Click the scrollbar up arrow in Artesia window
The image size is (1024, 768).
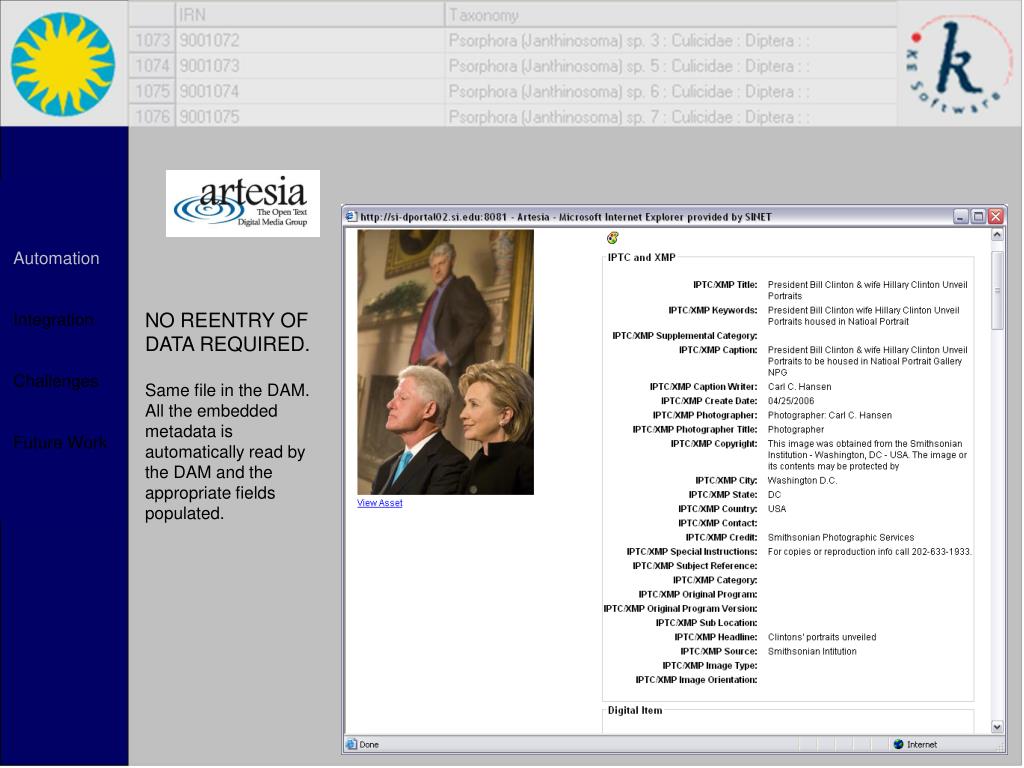tap(997, 234)
